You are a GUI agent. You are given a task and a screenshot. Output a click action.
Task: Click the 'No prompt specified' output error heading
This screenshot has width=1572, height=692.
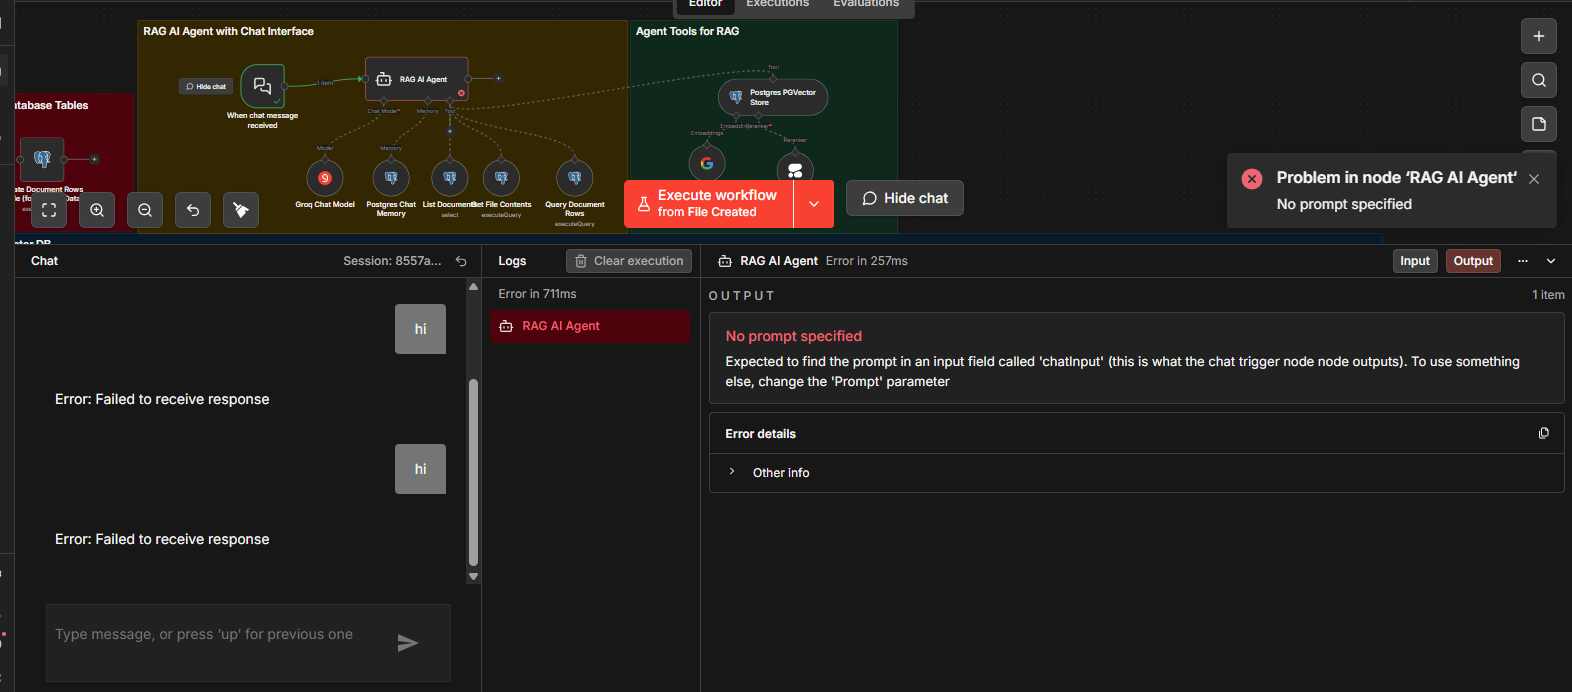tap(793, 336)
